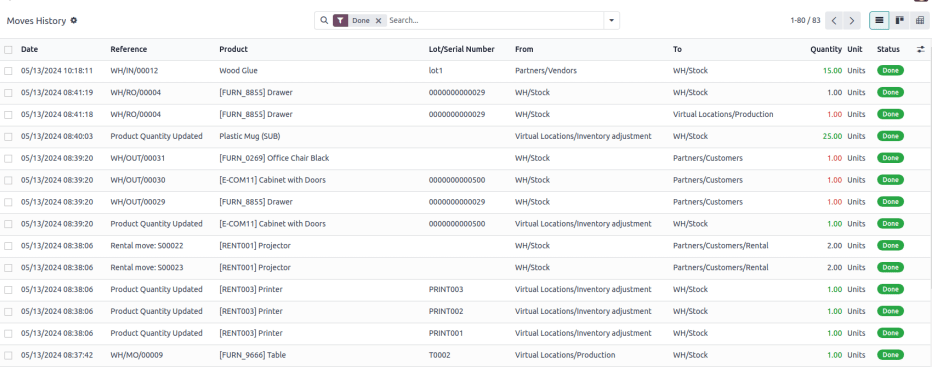932x367 pixels.
Task: Tick the select-all checkbox in header
Action: (x=8, y=49)
